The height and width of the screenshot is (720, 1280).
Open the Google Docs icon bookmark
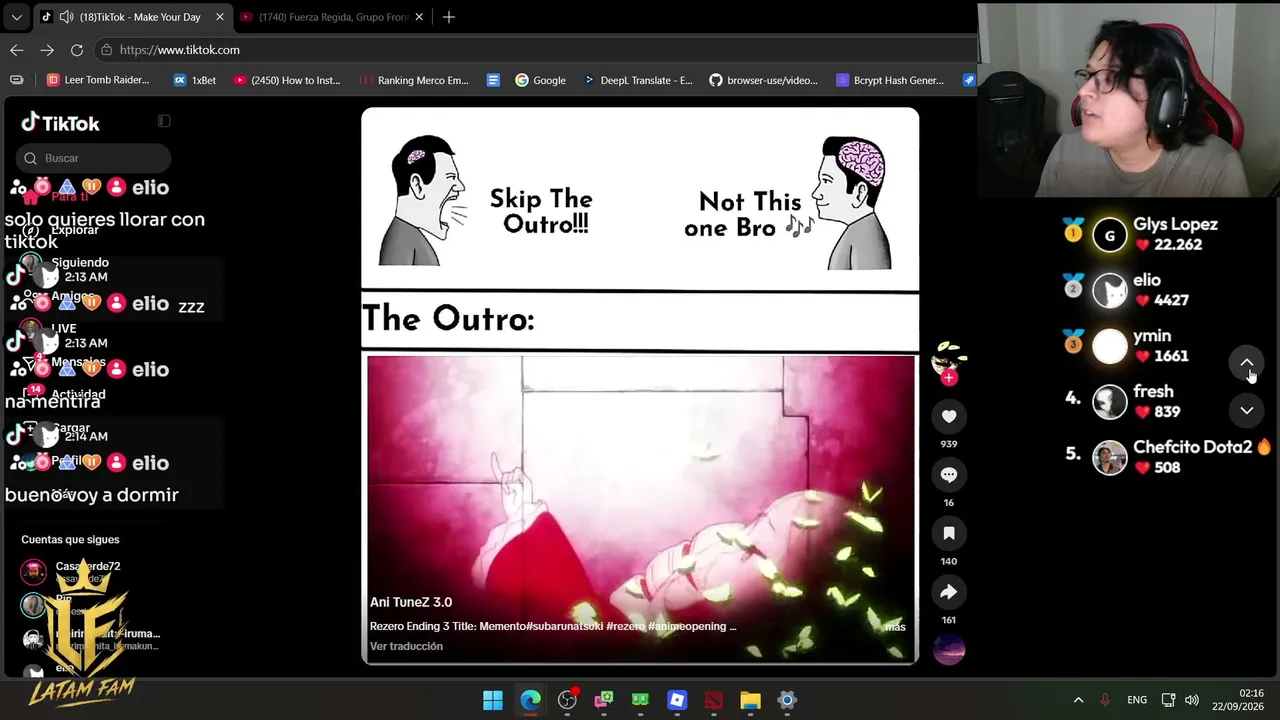click(x=493, y=80)
